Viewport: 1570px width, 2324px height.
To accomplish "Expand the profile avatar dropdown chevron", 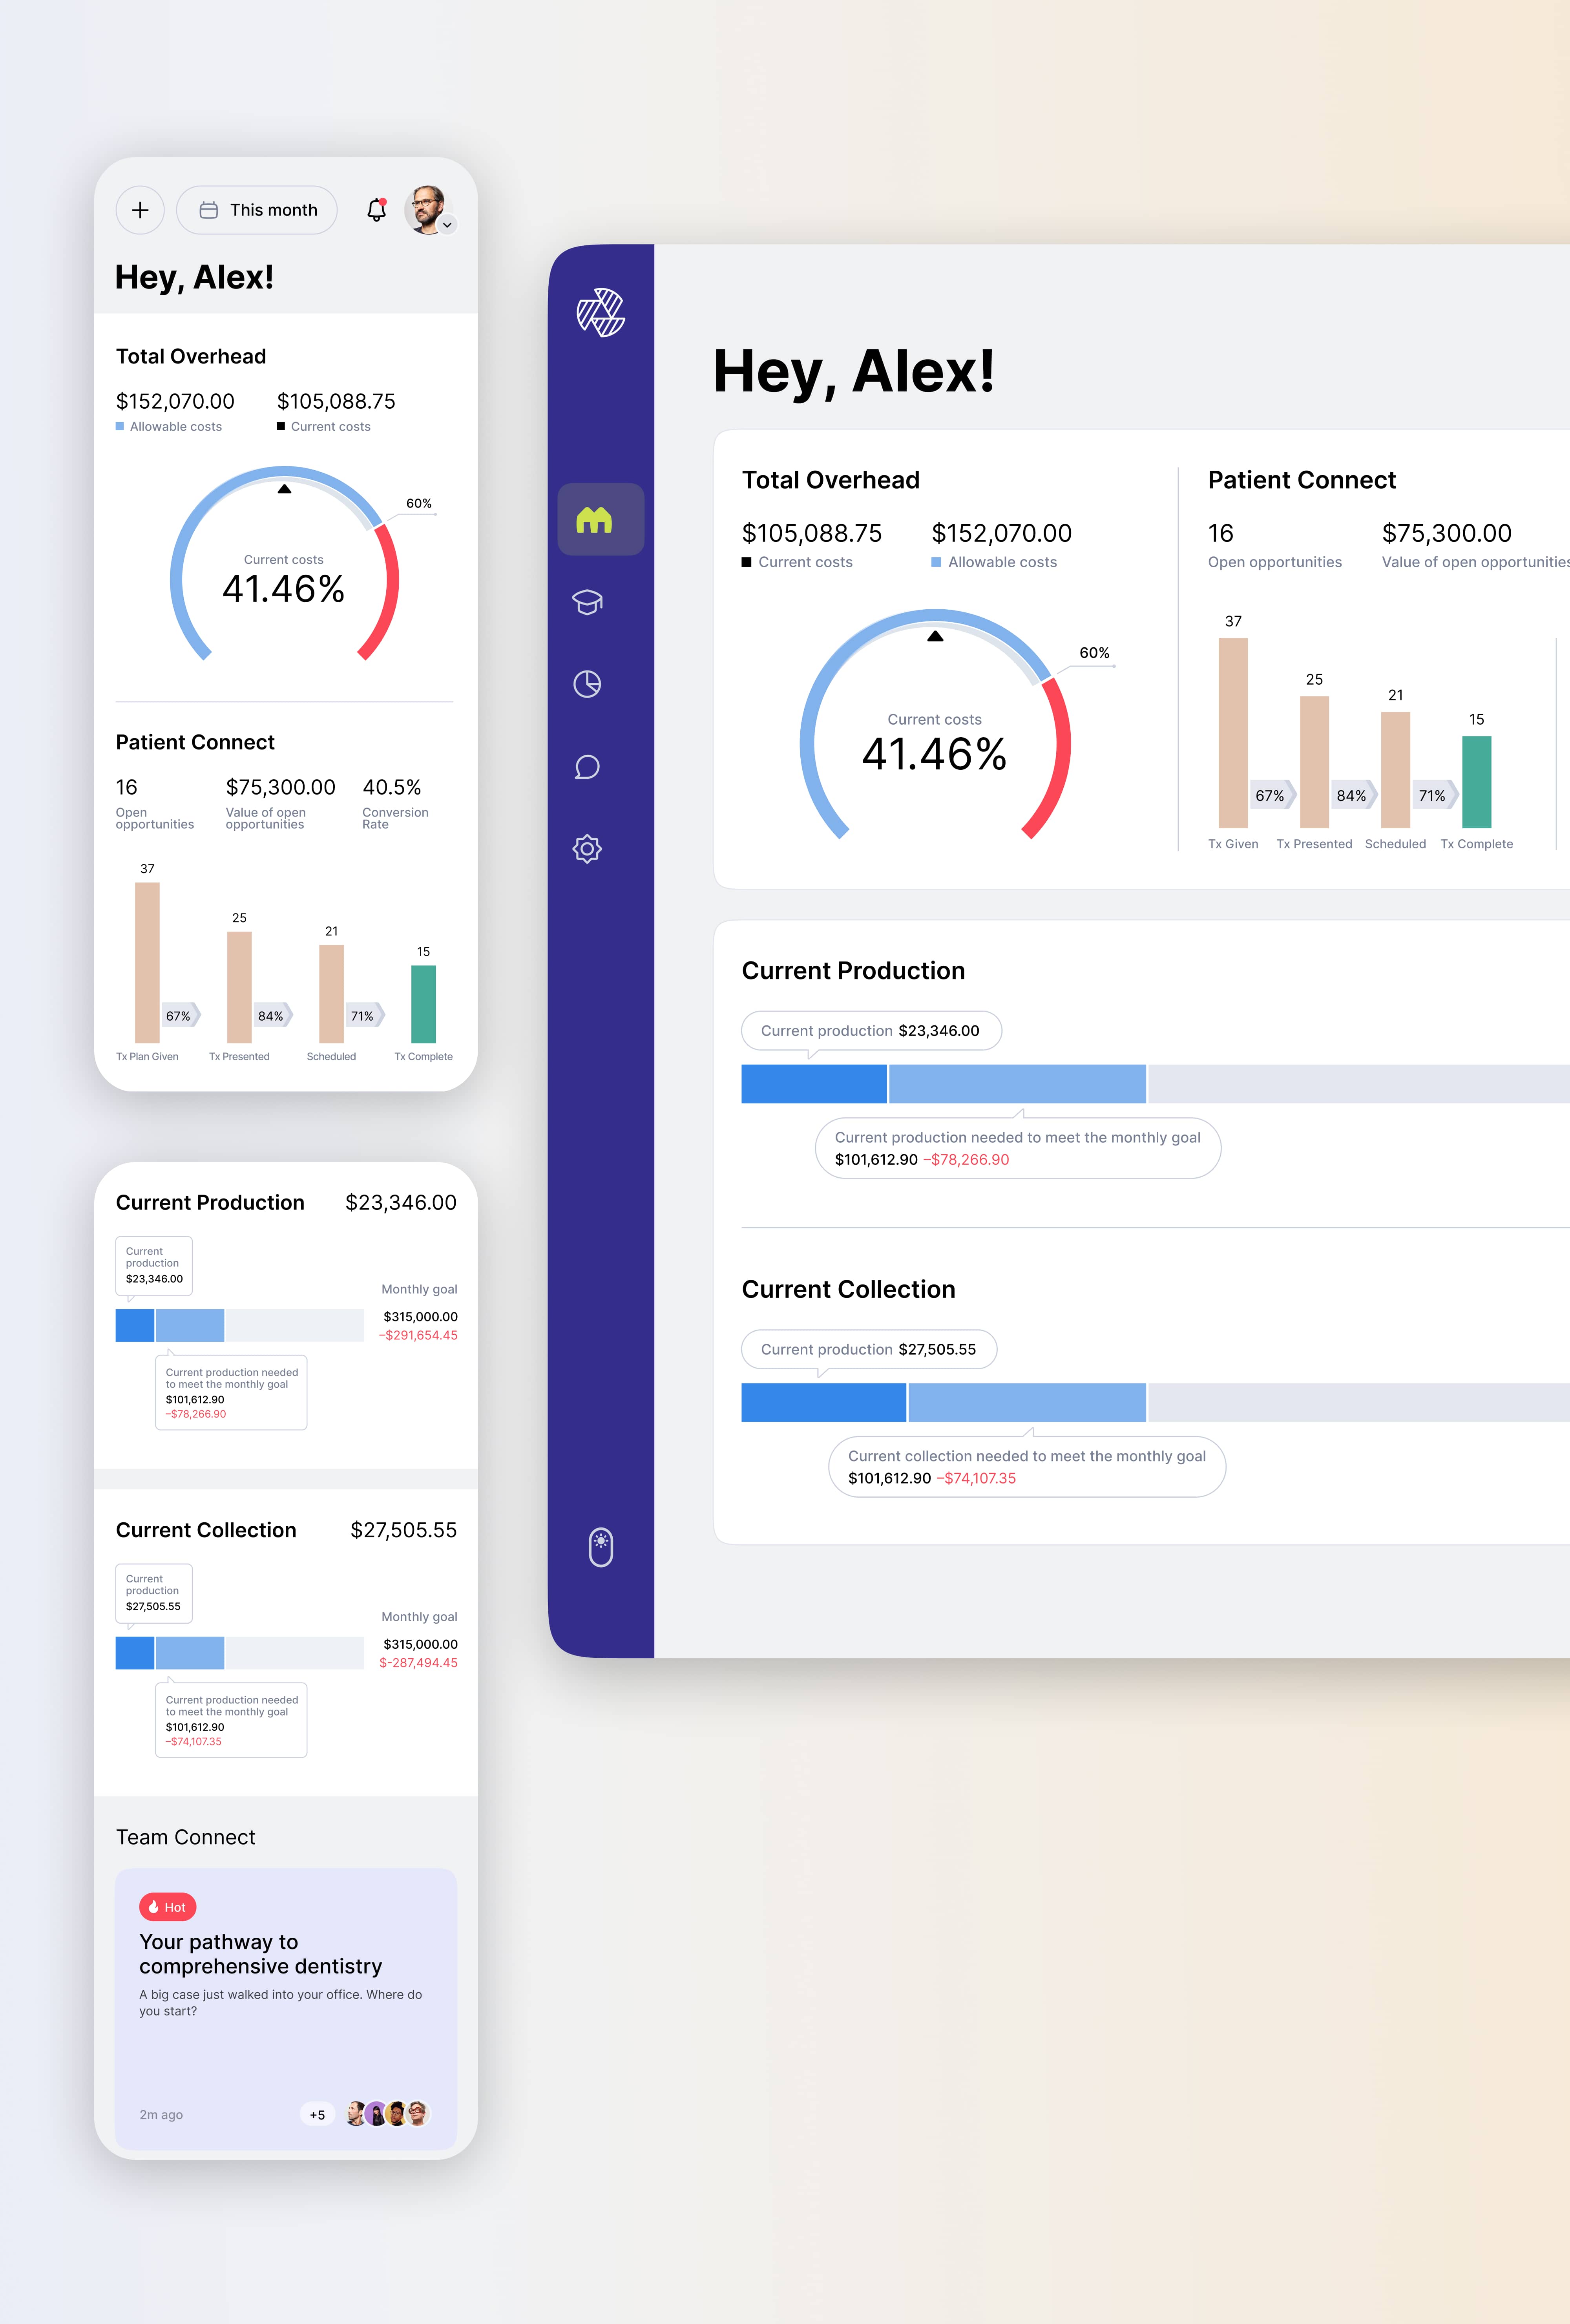I will click(x=448, y=225).
